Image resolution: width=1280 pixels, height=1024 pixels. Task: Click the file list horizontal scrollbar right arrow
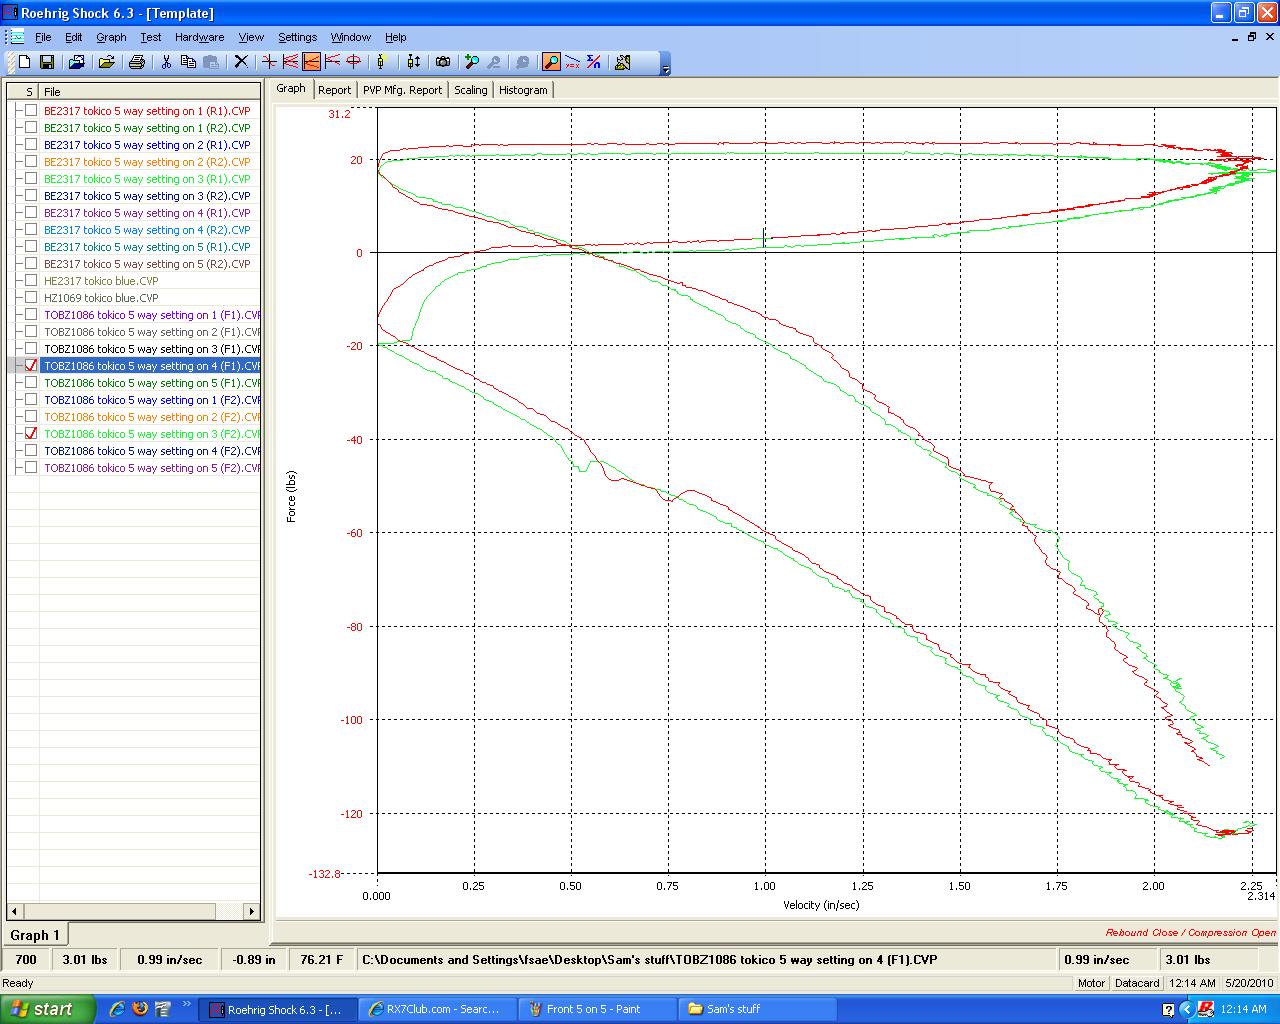(x=252, y=911)
